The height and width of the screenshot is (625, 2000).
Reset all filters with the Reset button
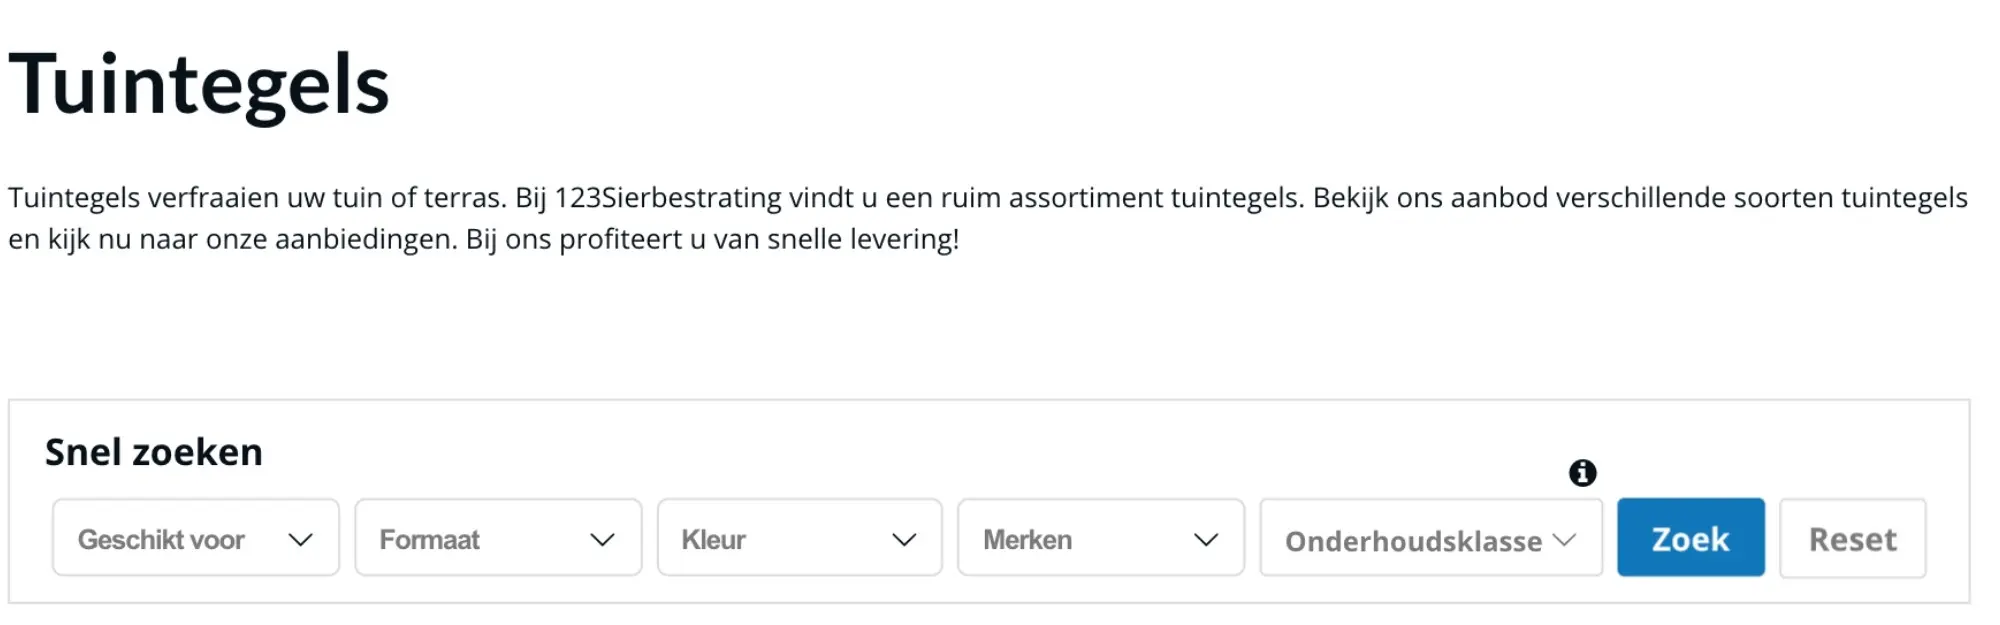[1852, 538]
